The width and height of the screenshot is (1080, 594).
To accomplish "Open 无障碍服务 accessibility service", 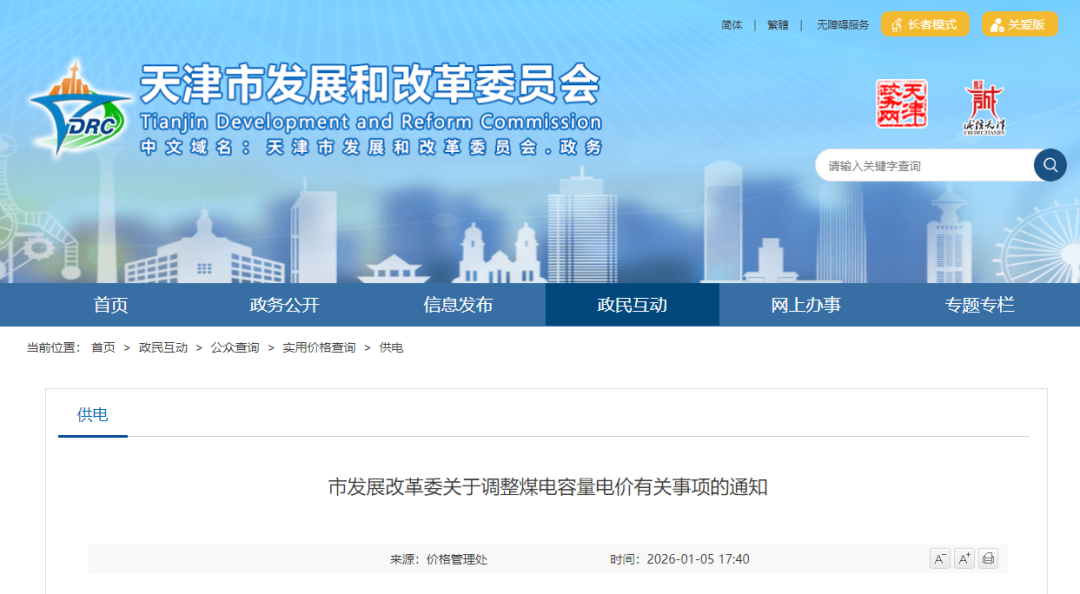I will [x=842, y=25].
